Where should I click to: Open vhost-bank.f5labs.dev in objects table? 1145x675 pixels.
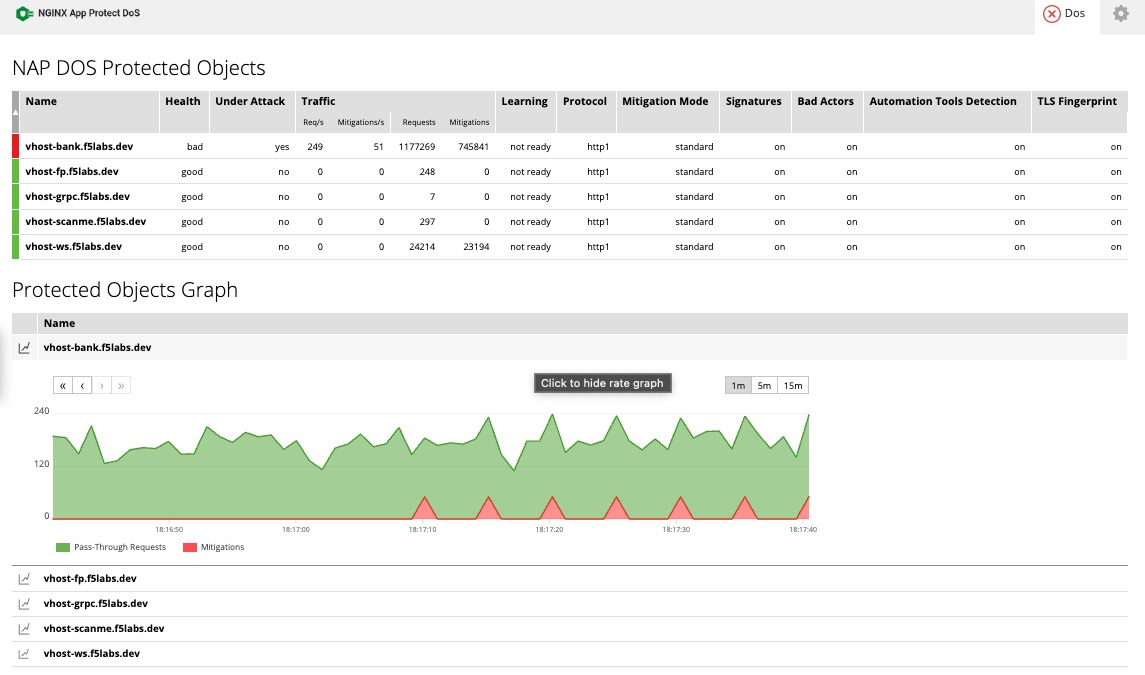79,146
